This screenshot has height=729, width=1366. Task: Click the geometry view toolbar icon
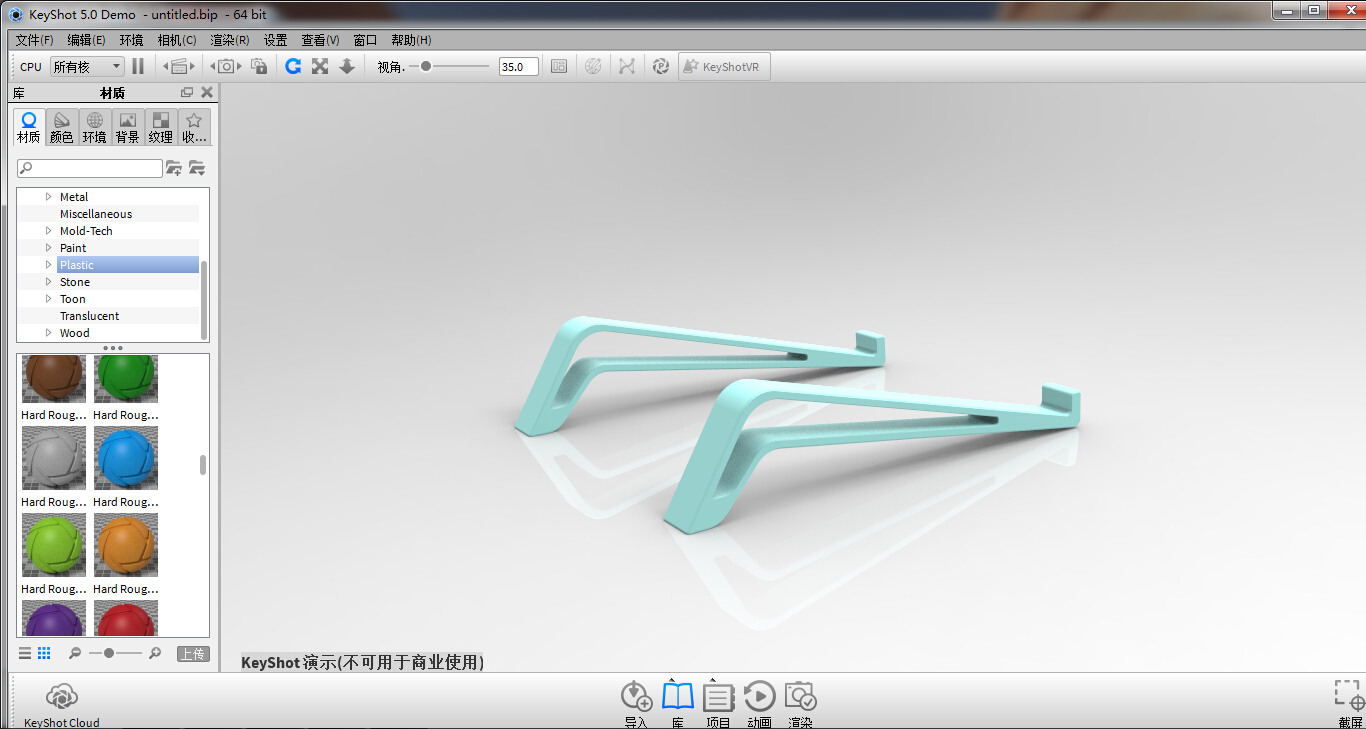click(x=593, y=66)
